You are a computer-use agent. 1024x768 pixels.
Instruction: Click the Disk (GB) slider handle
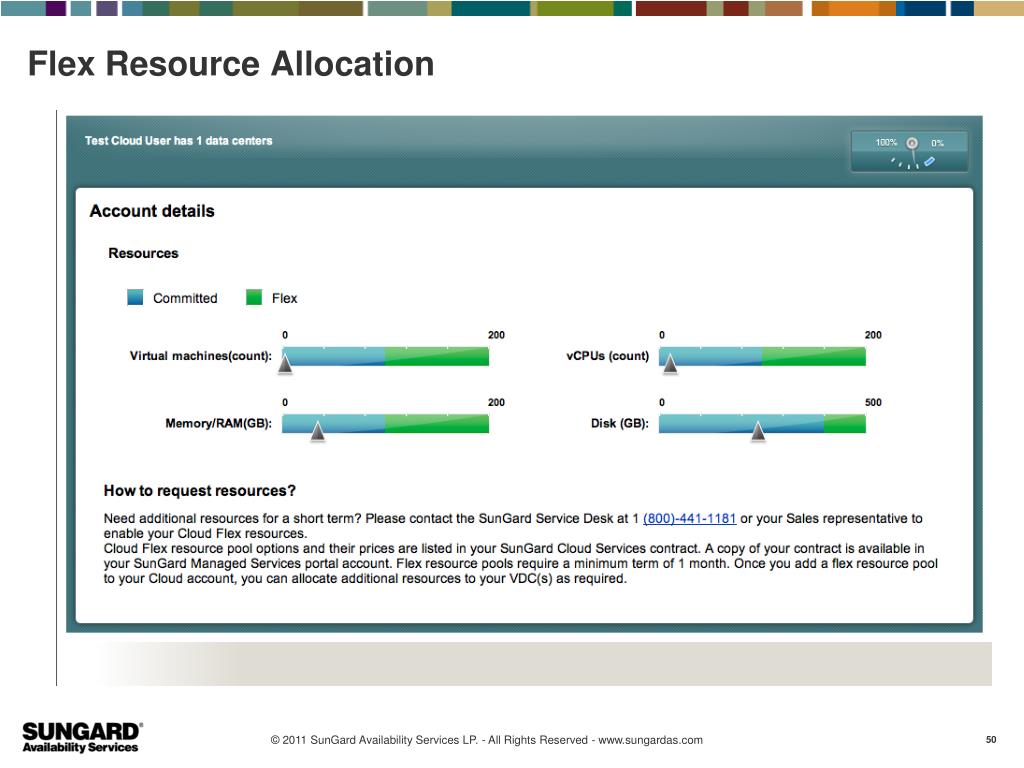[758, 430]
